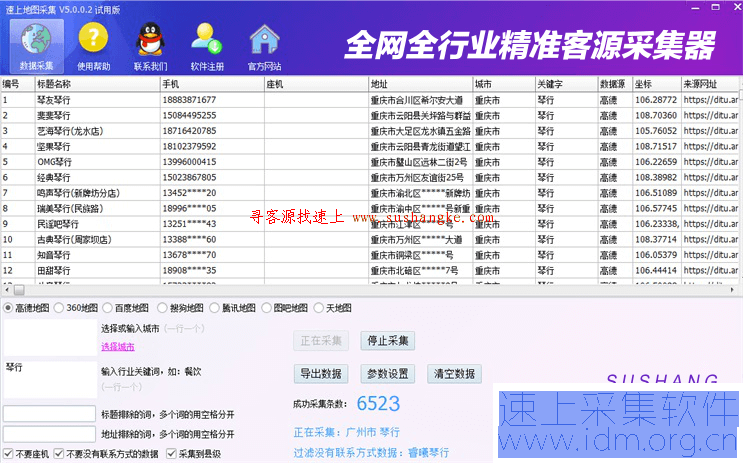This screenshot has width=743, height=463.
Task: Click the 标题排除的词 input field
Action: click(49, 414)
